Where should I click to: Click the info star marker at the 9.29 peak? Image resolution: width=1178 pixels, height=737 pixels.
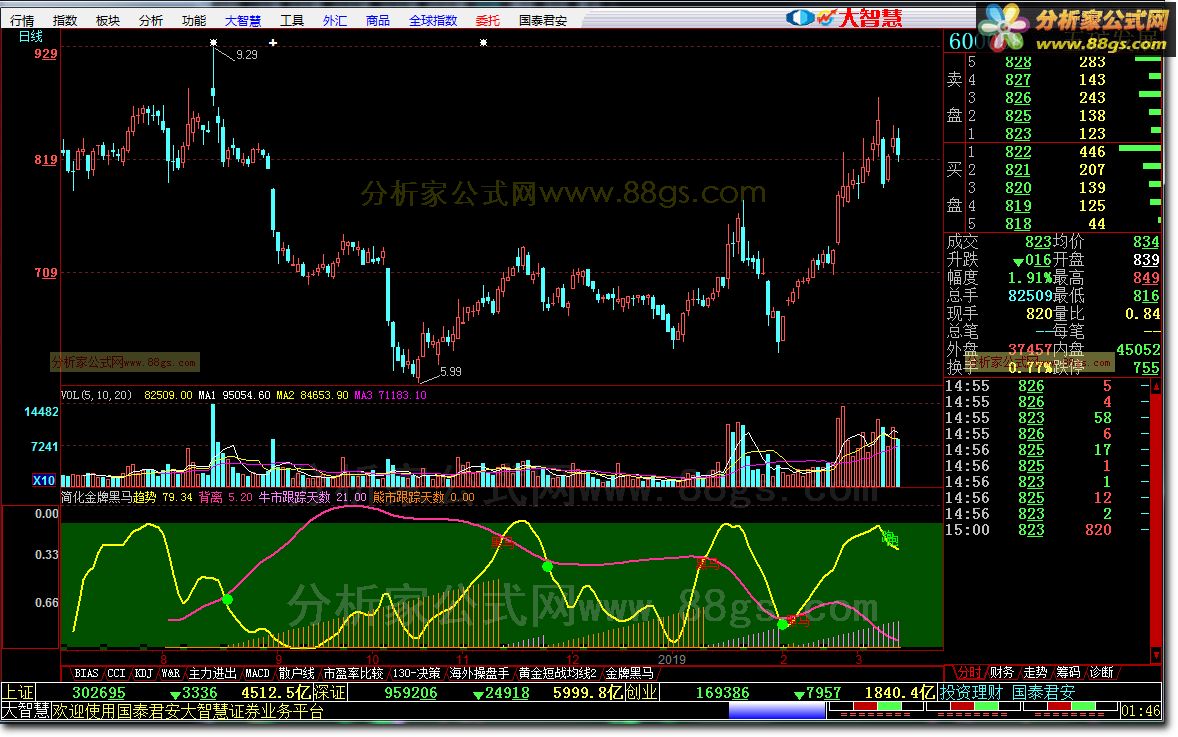click(213, 43)
